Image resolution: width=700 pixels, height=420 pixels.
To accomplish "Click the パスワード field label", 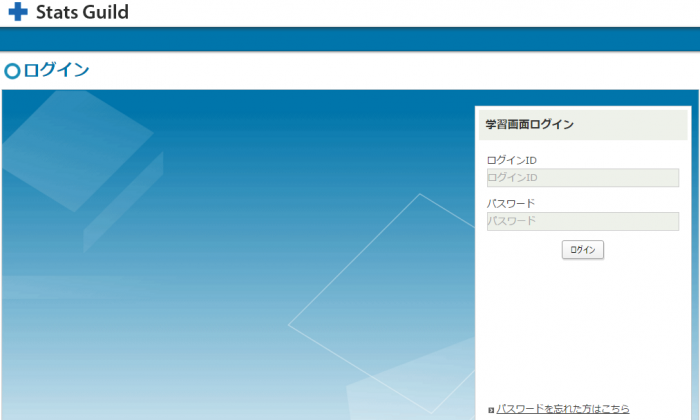I will (x=511, y=204).
